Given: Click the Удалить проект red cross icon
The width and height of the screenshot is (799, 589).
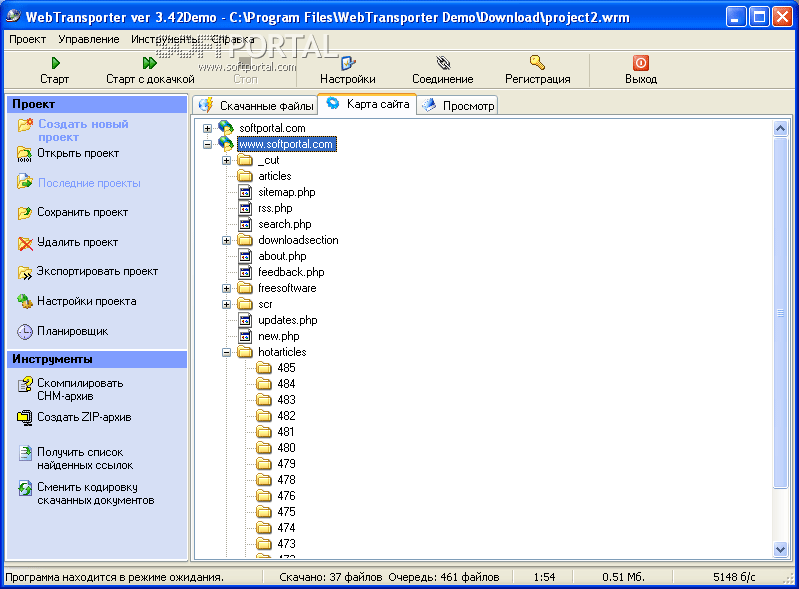Looking at the screenshot, I should [25, 244].
